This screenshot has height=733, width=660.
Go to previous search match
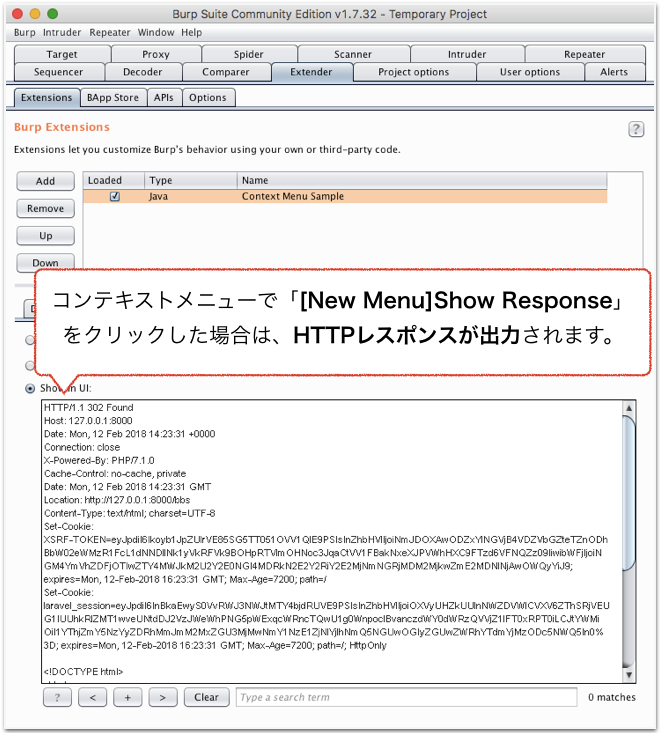click(x=93, y=697)
